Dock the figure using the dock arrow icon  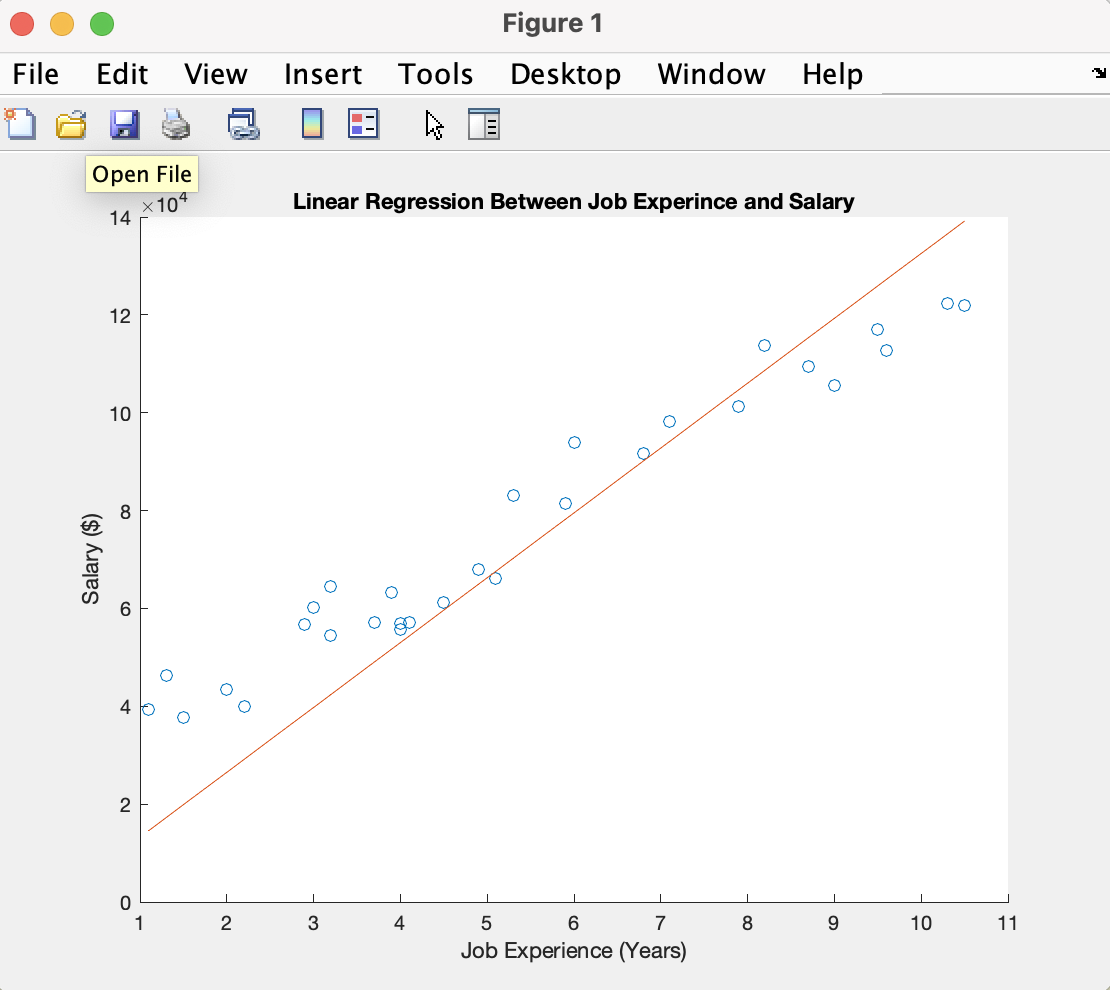[1098, 72]
